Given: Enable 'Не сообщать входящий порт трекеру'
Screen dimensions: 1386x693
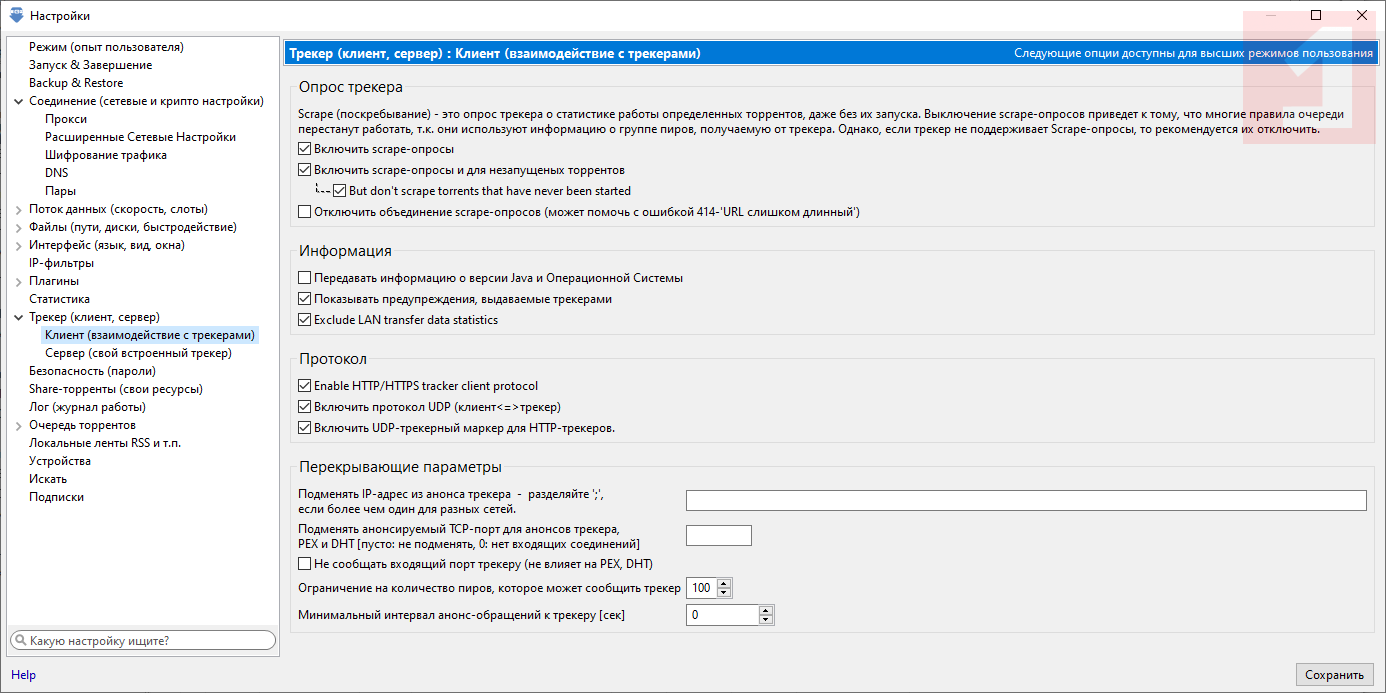Looking at the screenshot, I should pos(305,564).
